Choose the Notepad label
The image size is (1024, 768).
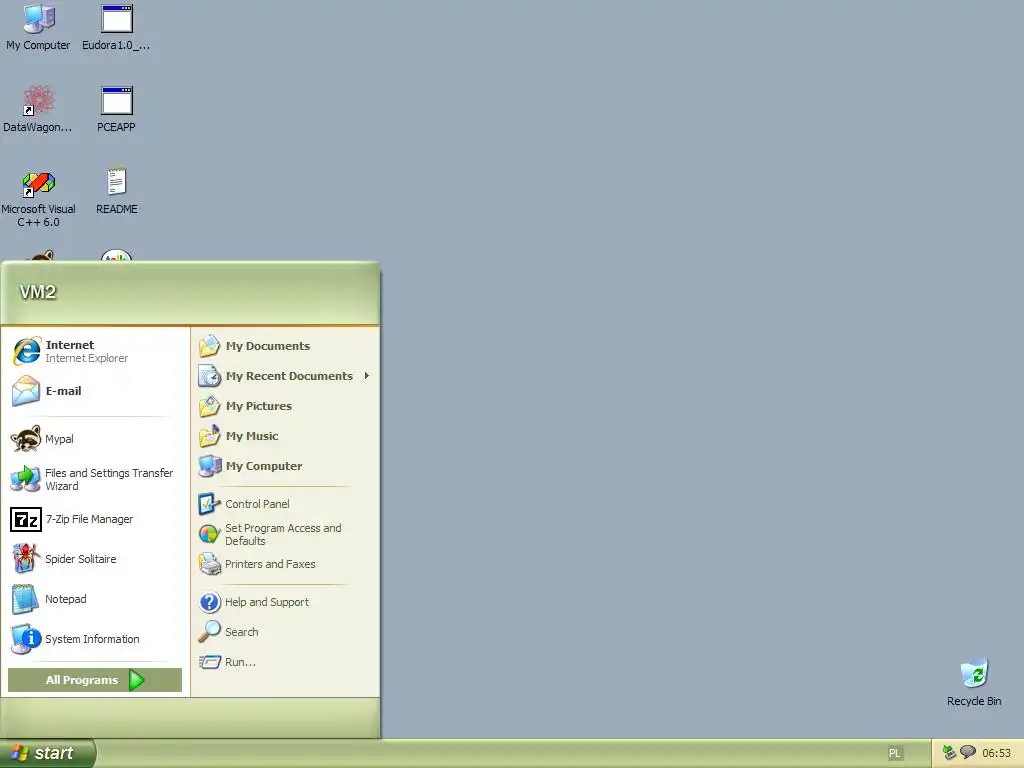(65, 599)
